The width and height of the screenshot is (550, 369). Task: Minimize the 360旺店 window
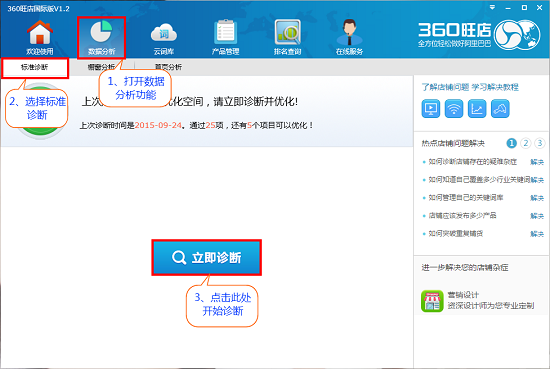pyautogui.click(x=508, y=8)
